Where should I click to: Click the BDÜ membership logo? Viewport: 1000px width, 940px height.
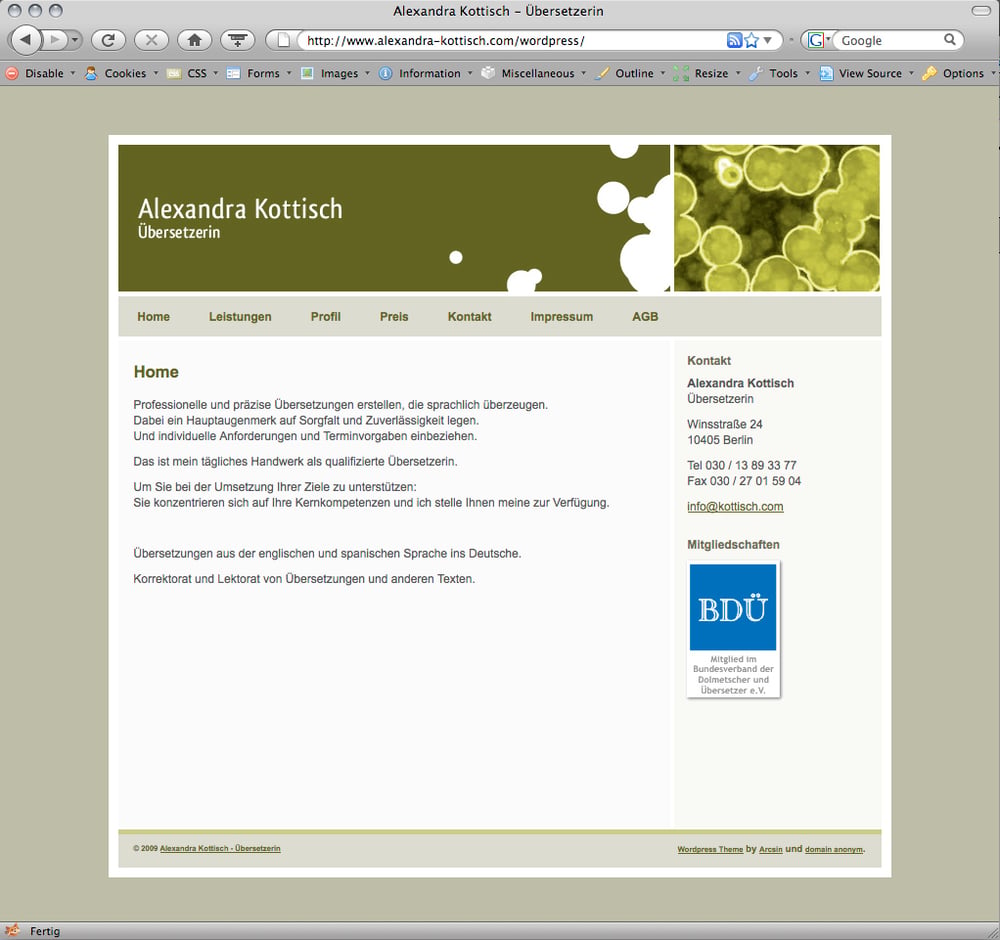tap(733, 629)
